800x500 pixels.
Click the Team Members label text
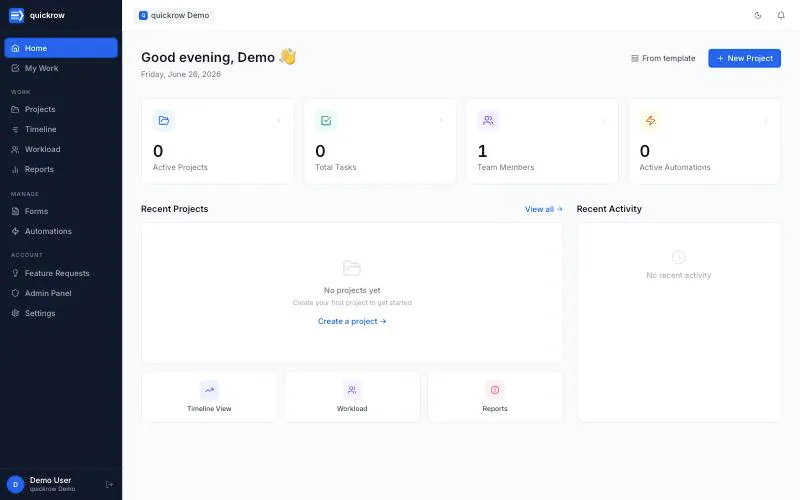click(x=506, y=167)
